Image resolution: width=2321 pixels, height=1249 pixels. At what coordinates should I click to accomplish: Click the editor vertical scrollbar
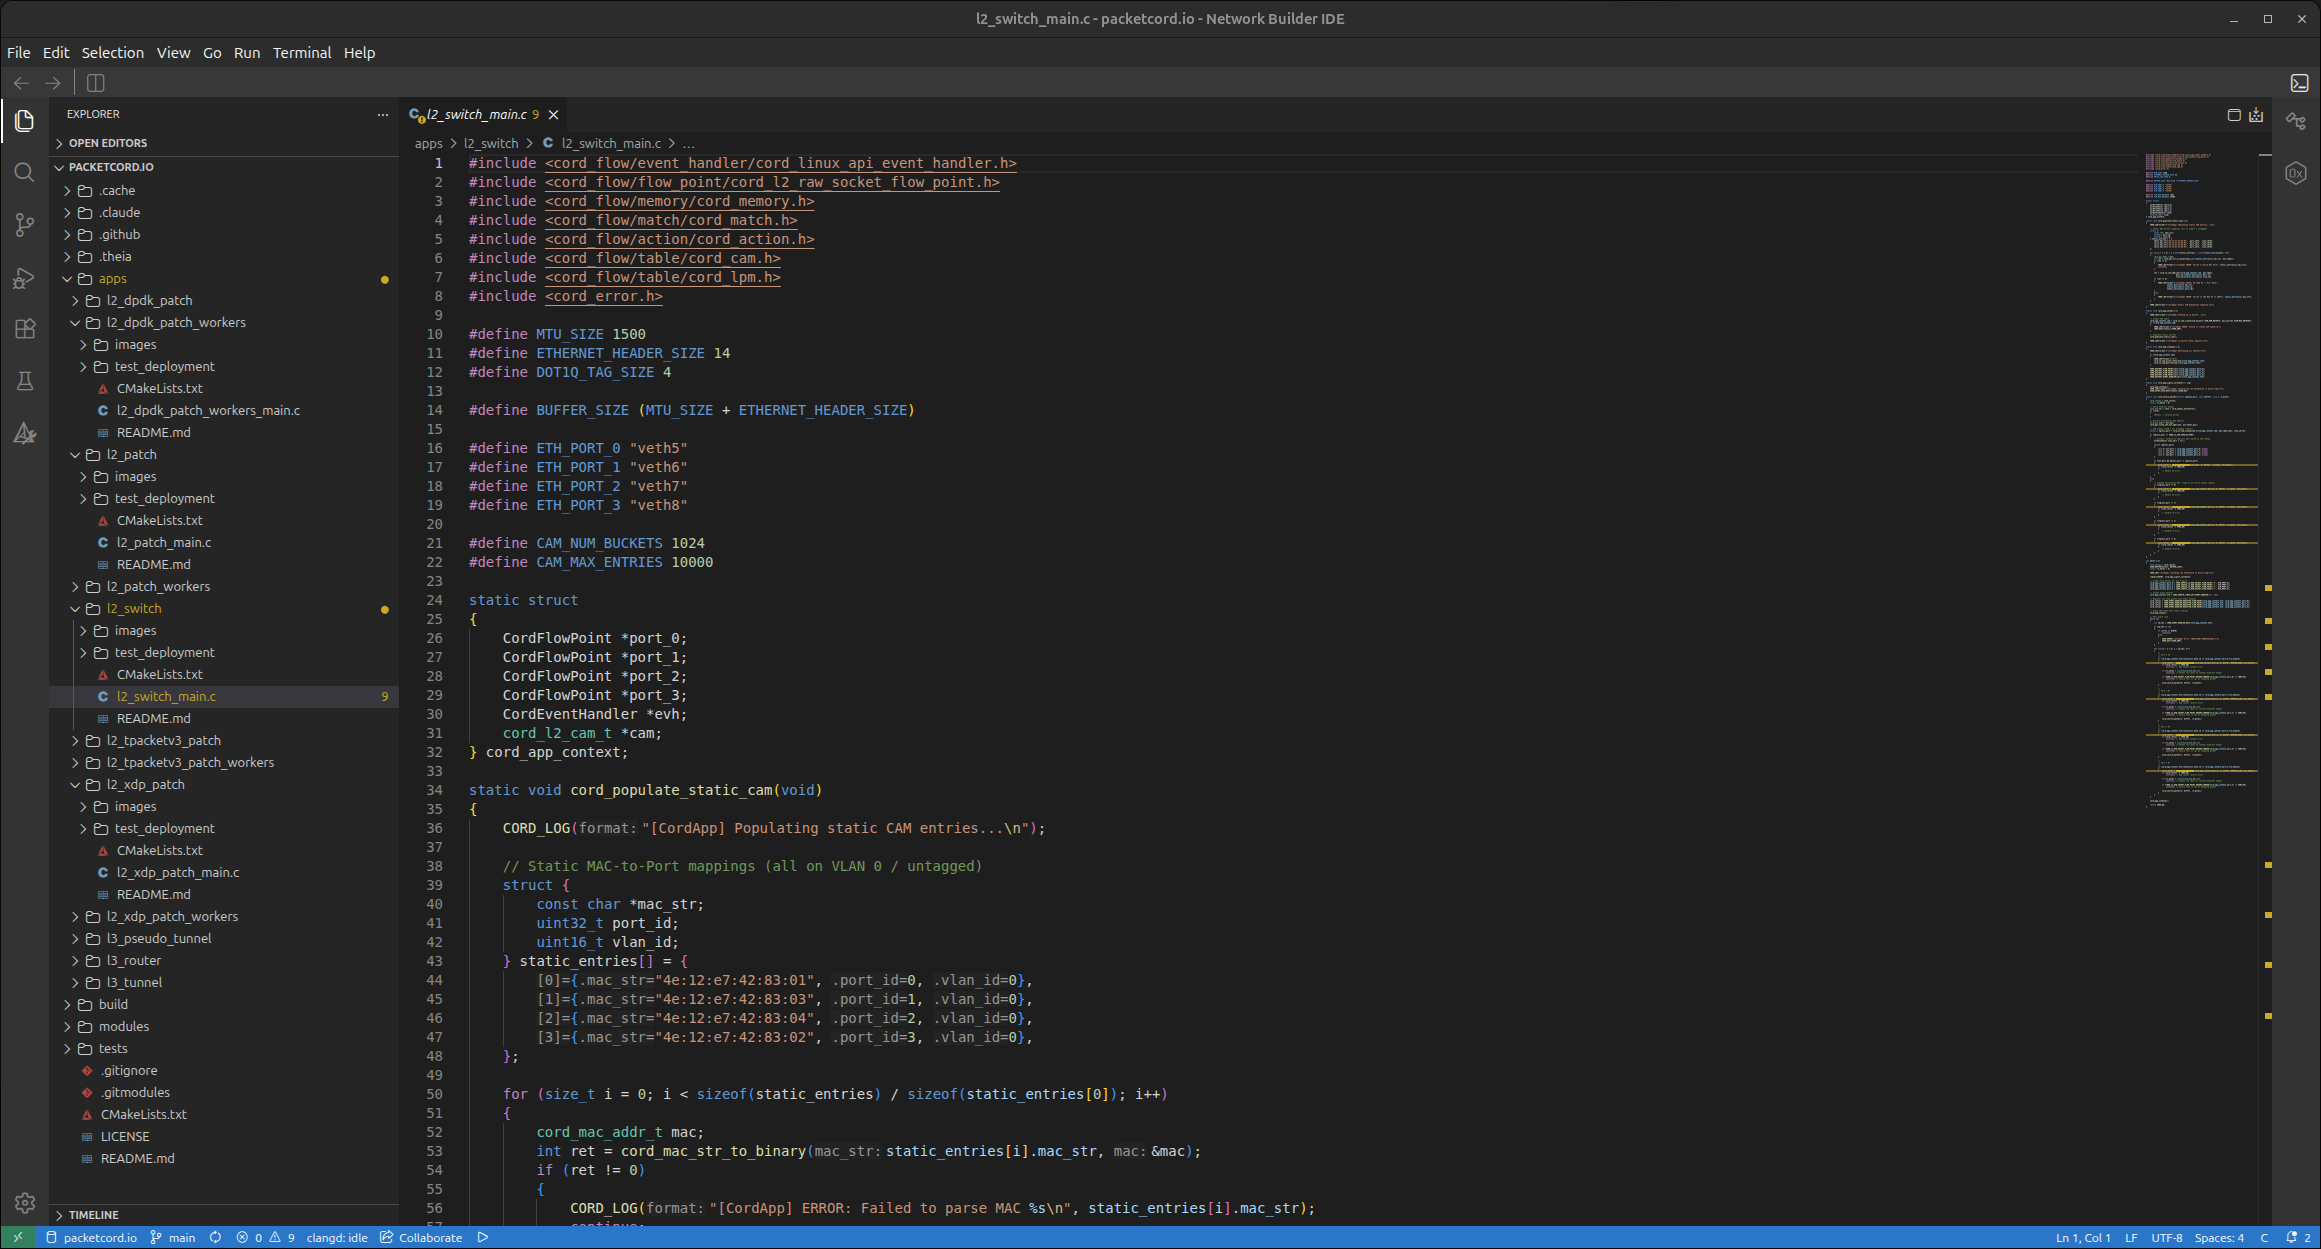click(x=2265, y=690)
